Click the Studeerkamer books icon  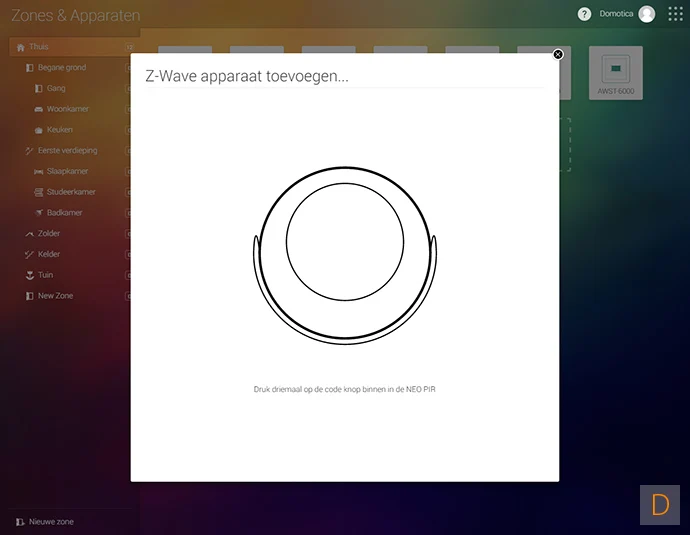38,192
